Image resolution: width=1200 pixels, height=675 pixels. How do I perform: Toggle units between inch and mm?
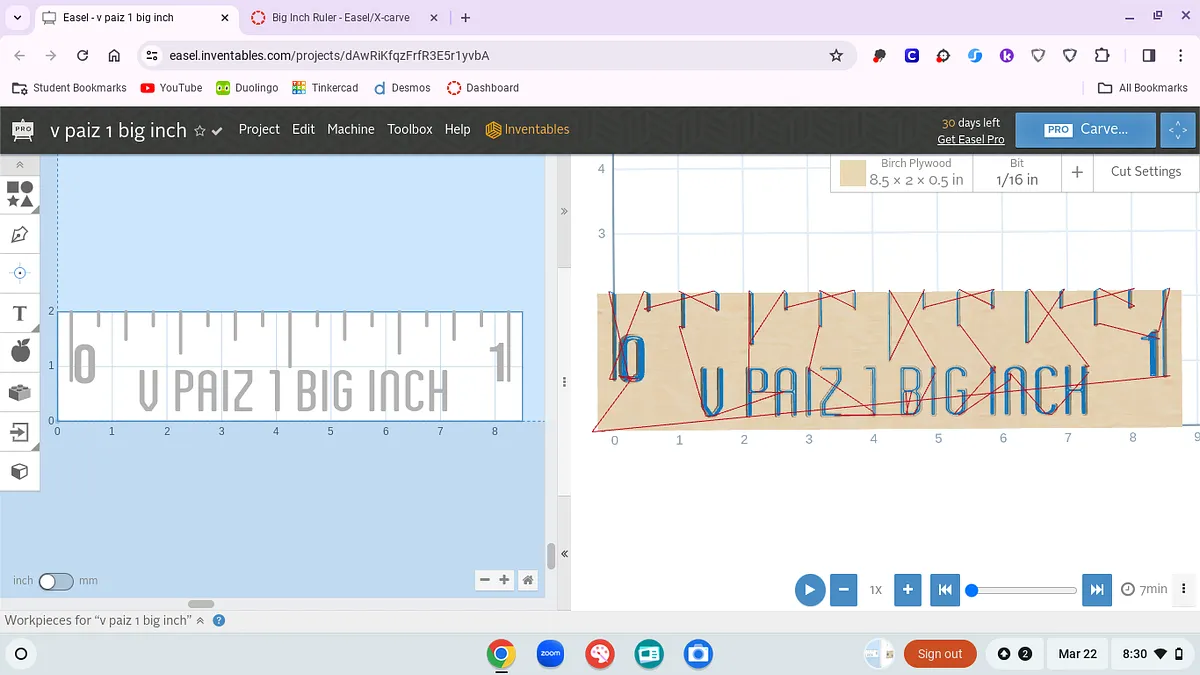pos(56,581)
